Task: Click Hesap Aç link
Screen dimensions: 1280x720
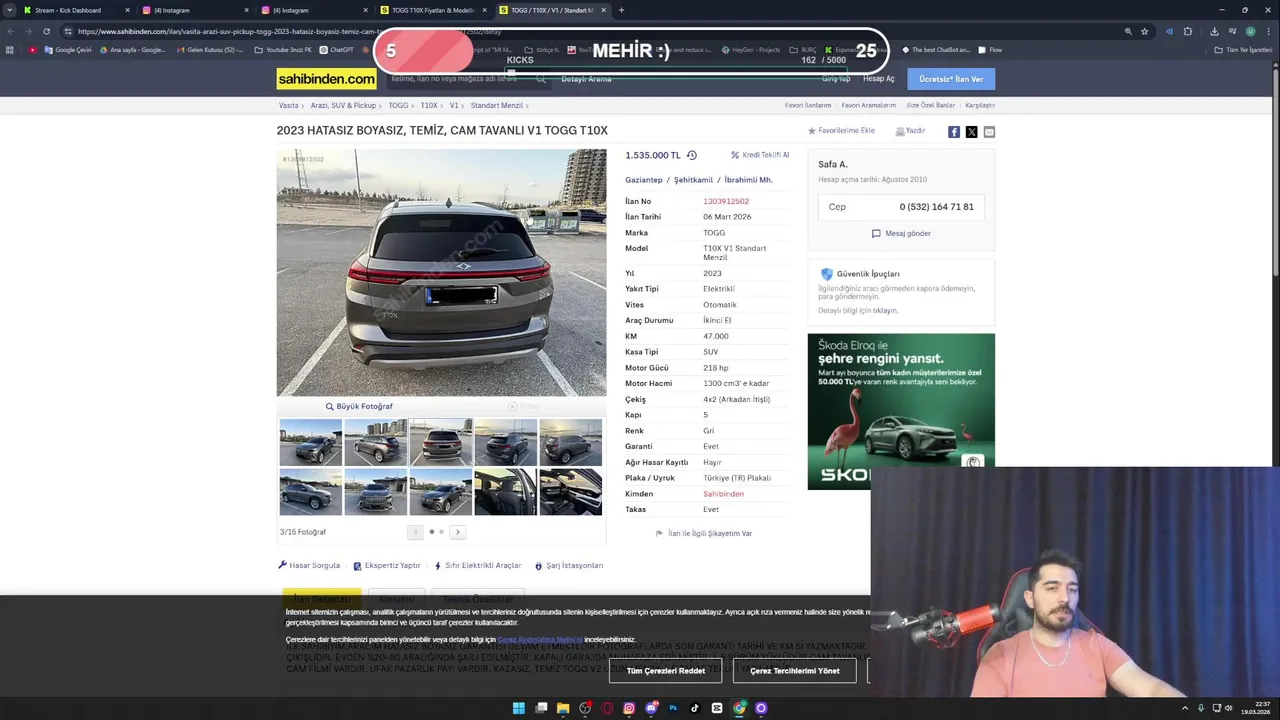Action: click(x=878, y=79)
